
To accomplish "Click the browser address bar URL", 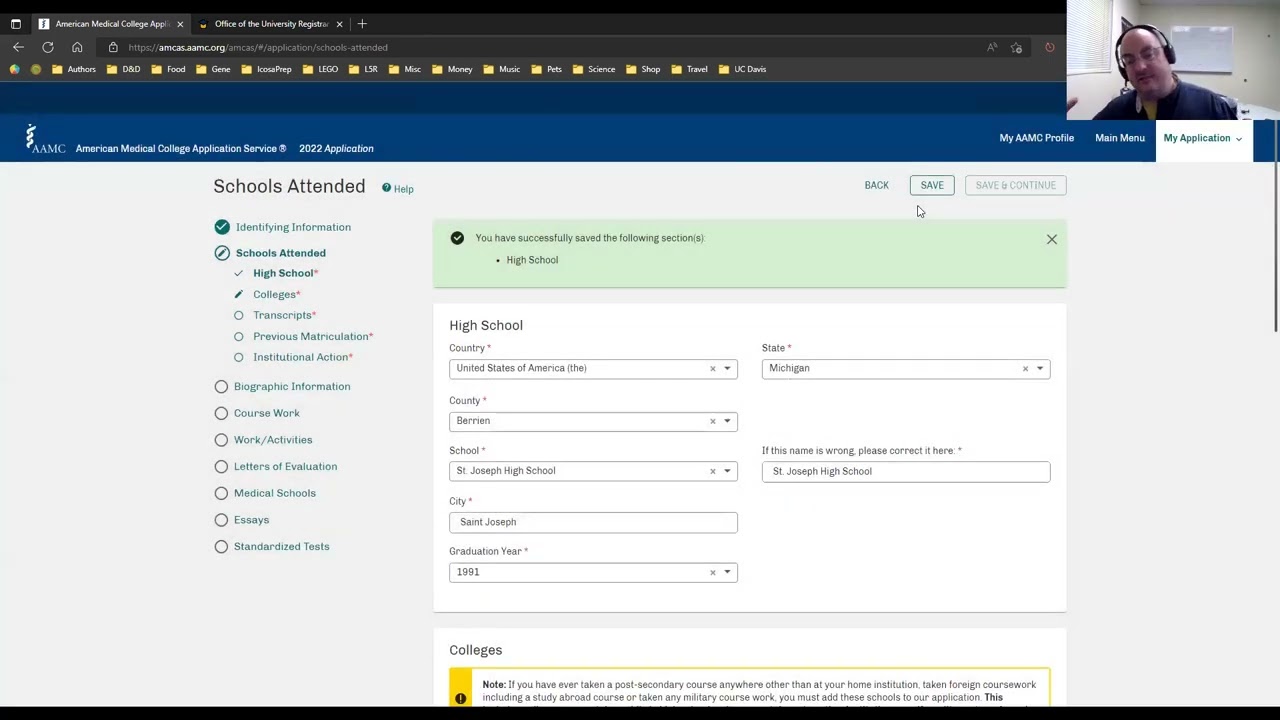I will 258,47.
